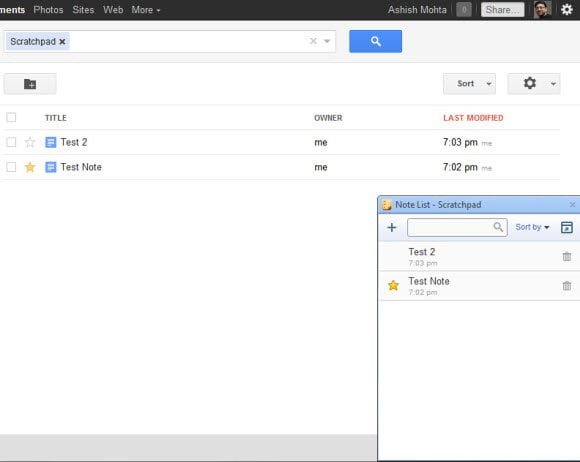Viewport: 580px width, 462px height.
Task: Go to Web in the top bar
Action: [x=113, y=10]
